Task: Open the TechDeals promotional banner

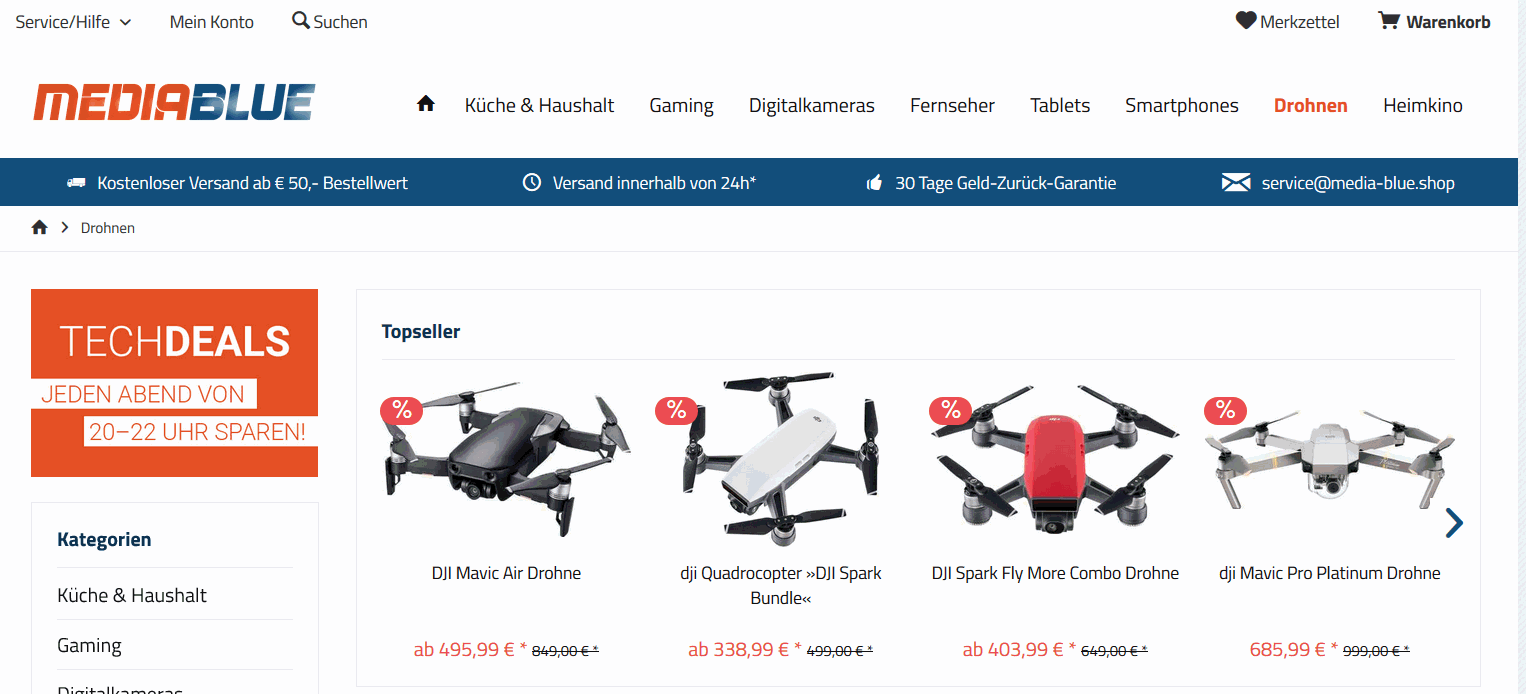Action: 174,383
